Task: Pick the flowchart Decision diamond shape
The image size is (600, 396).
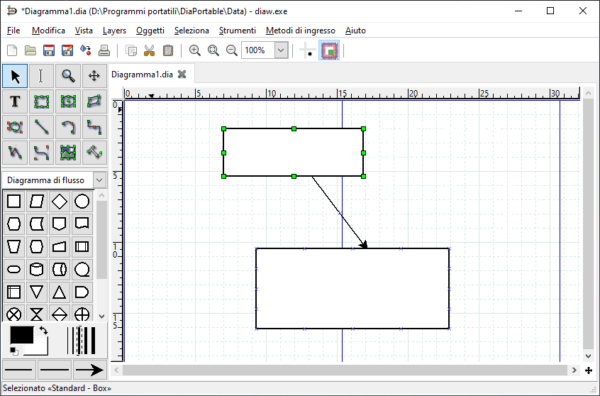Action: [x=59, y=201]
